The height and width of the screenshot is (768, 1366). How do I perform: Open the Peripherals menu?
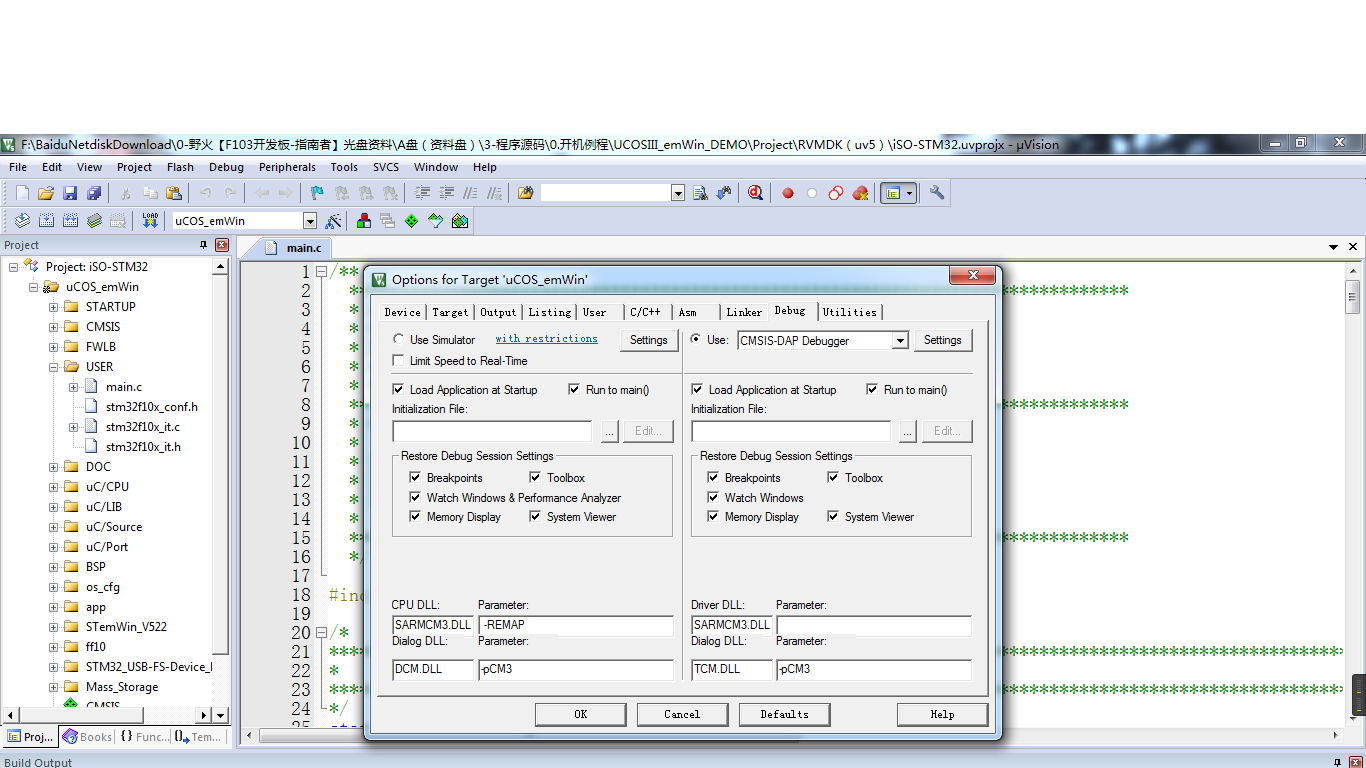click(287, 167)
